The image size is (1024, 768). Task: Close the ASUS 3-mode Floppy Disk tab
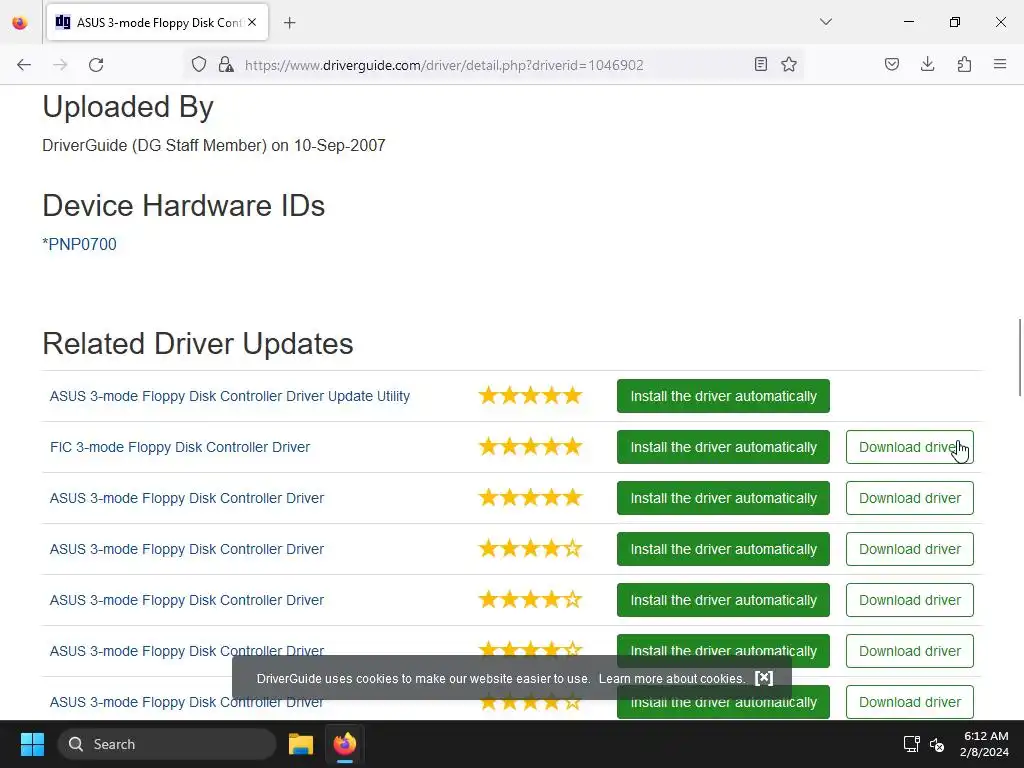252,22
